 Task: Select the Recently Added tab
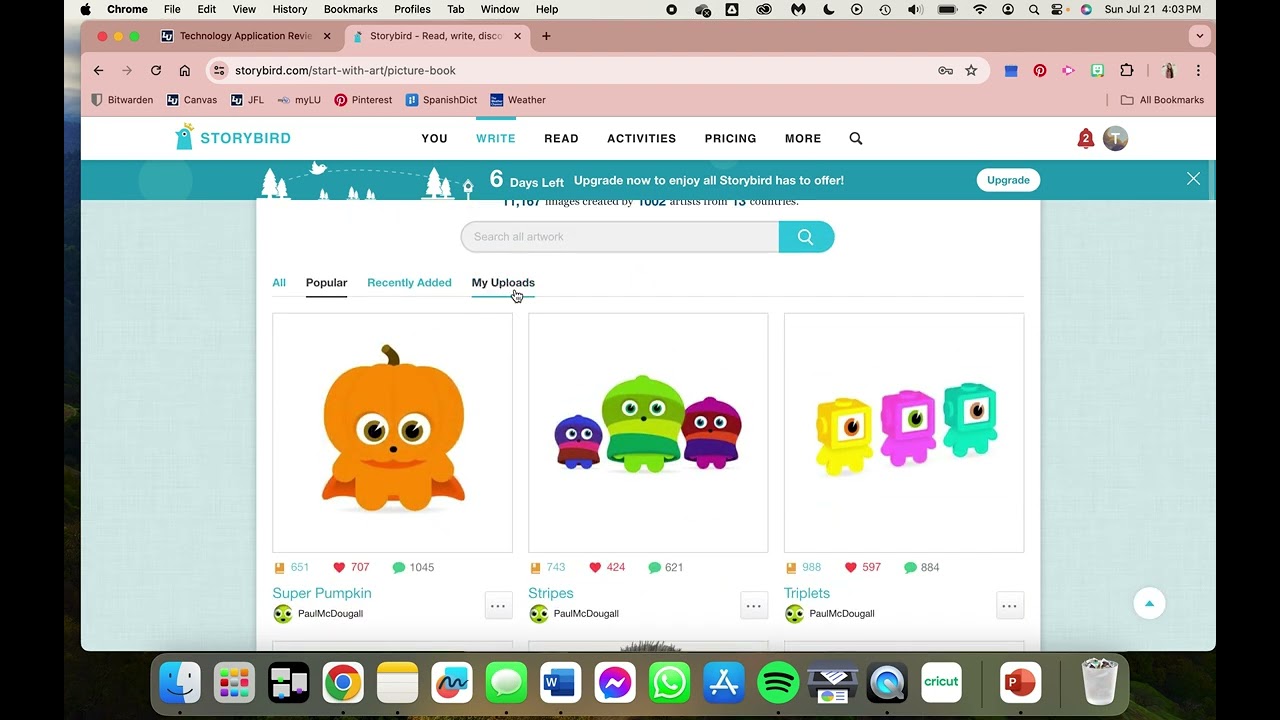coord(409,282)
